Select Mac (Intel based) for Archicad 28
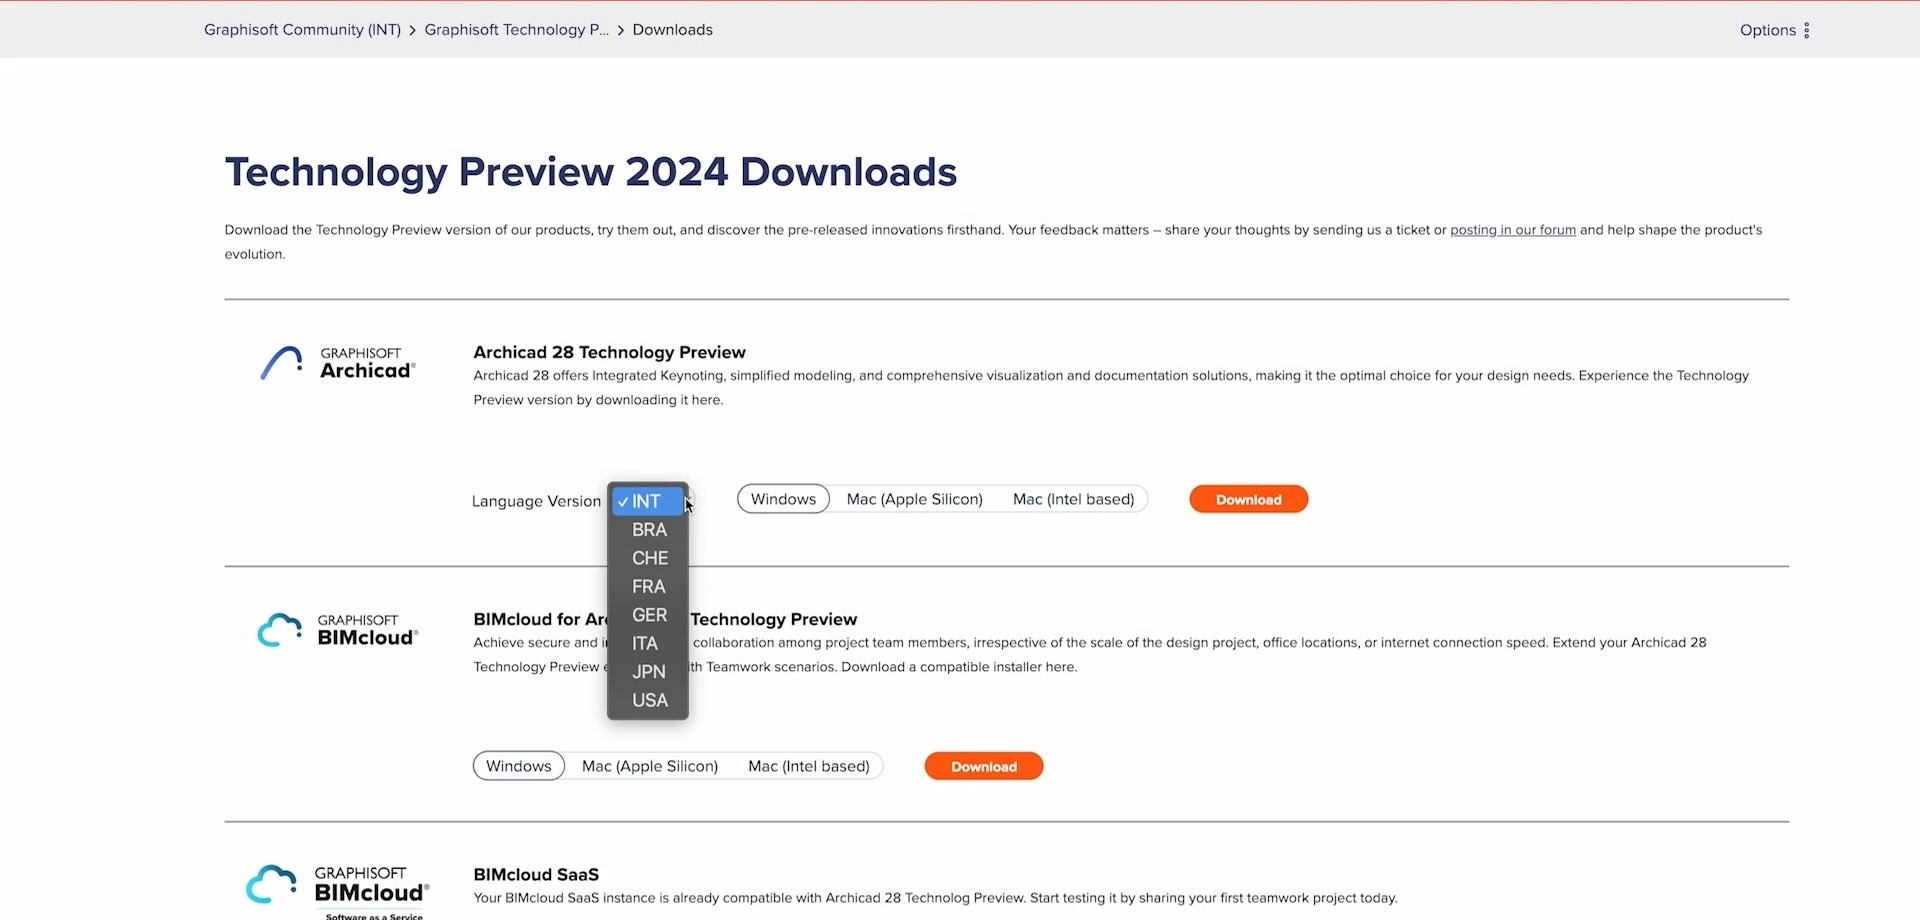The width and height of the screenshot is (1920, 920). coord(1073,499)
